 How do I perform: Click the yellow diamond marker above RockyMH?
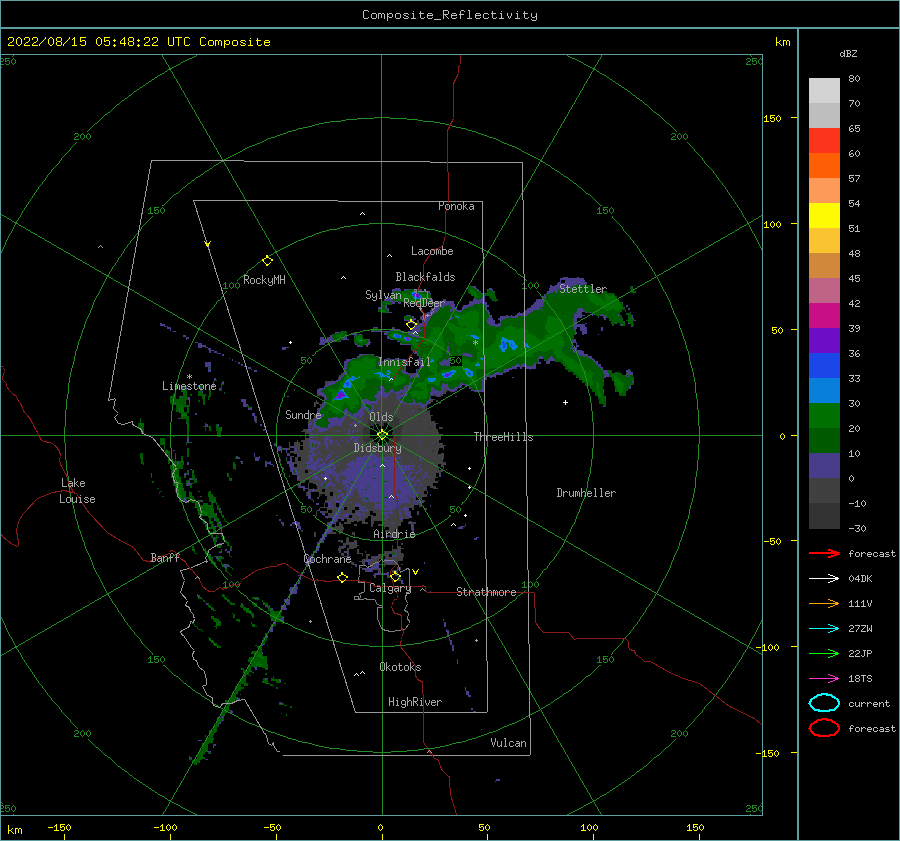point(267,261)
